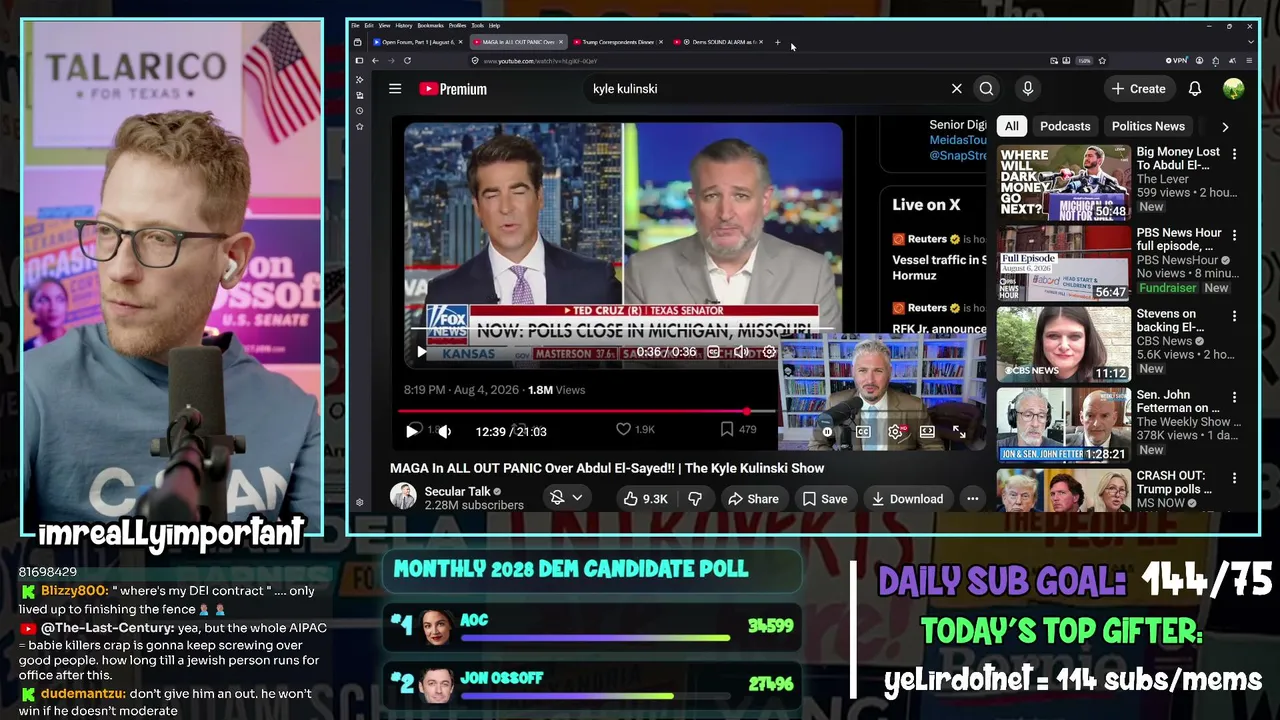The image size is (1280, 720).
Task: Click the browser forward arrow
Action: point(390,61)
